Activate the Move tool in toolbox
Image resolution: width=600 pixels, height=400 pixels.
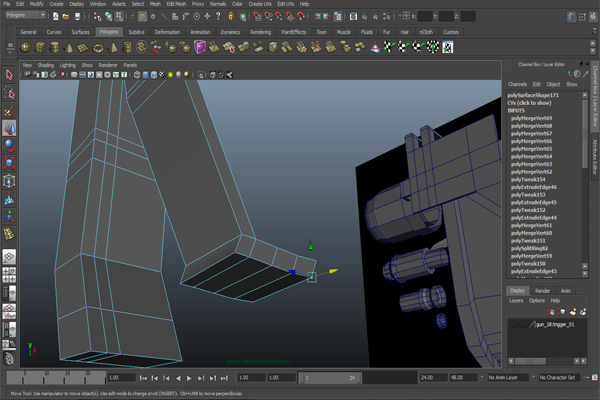9,128
